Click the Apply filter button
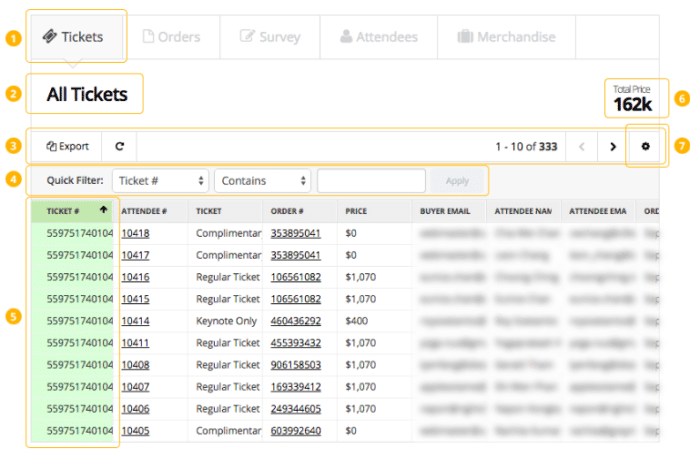Image resolution: width=700 pixels, height=459 pixels. [456, 181]
